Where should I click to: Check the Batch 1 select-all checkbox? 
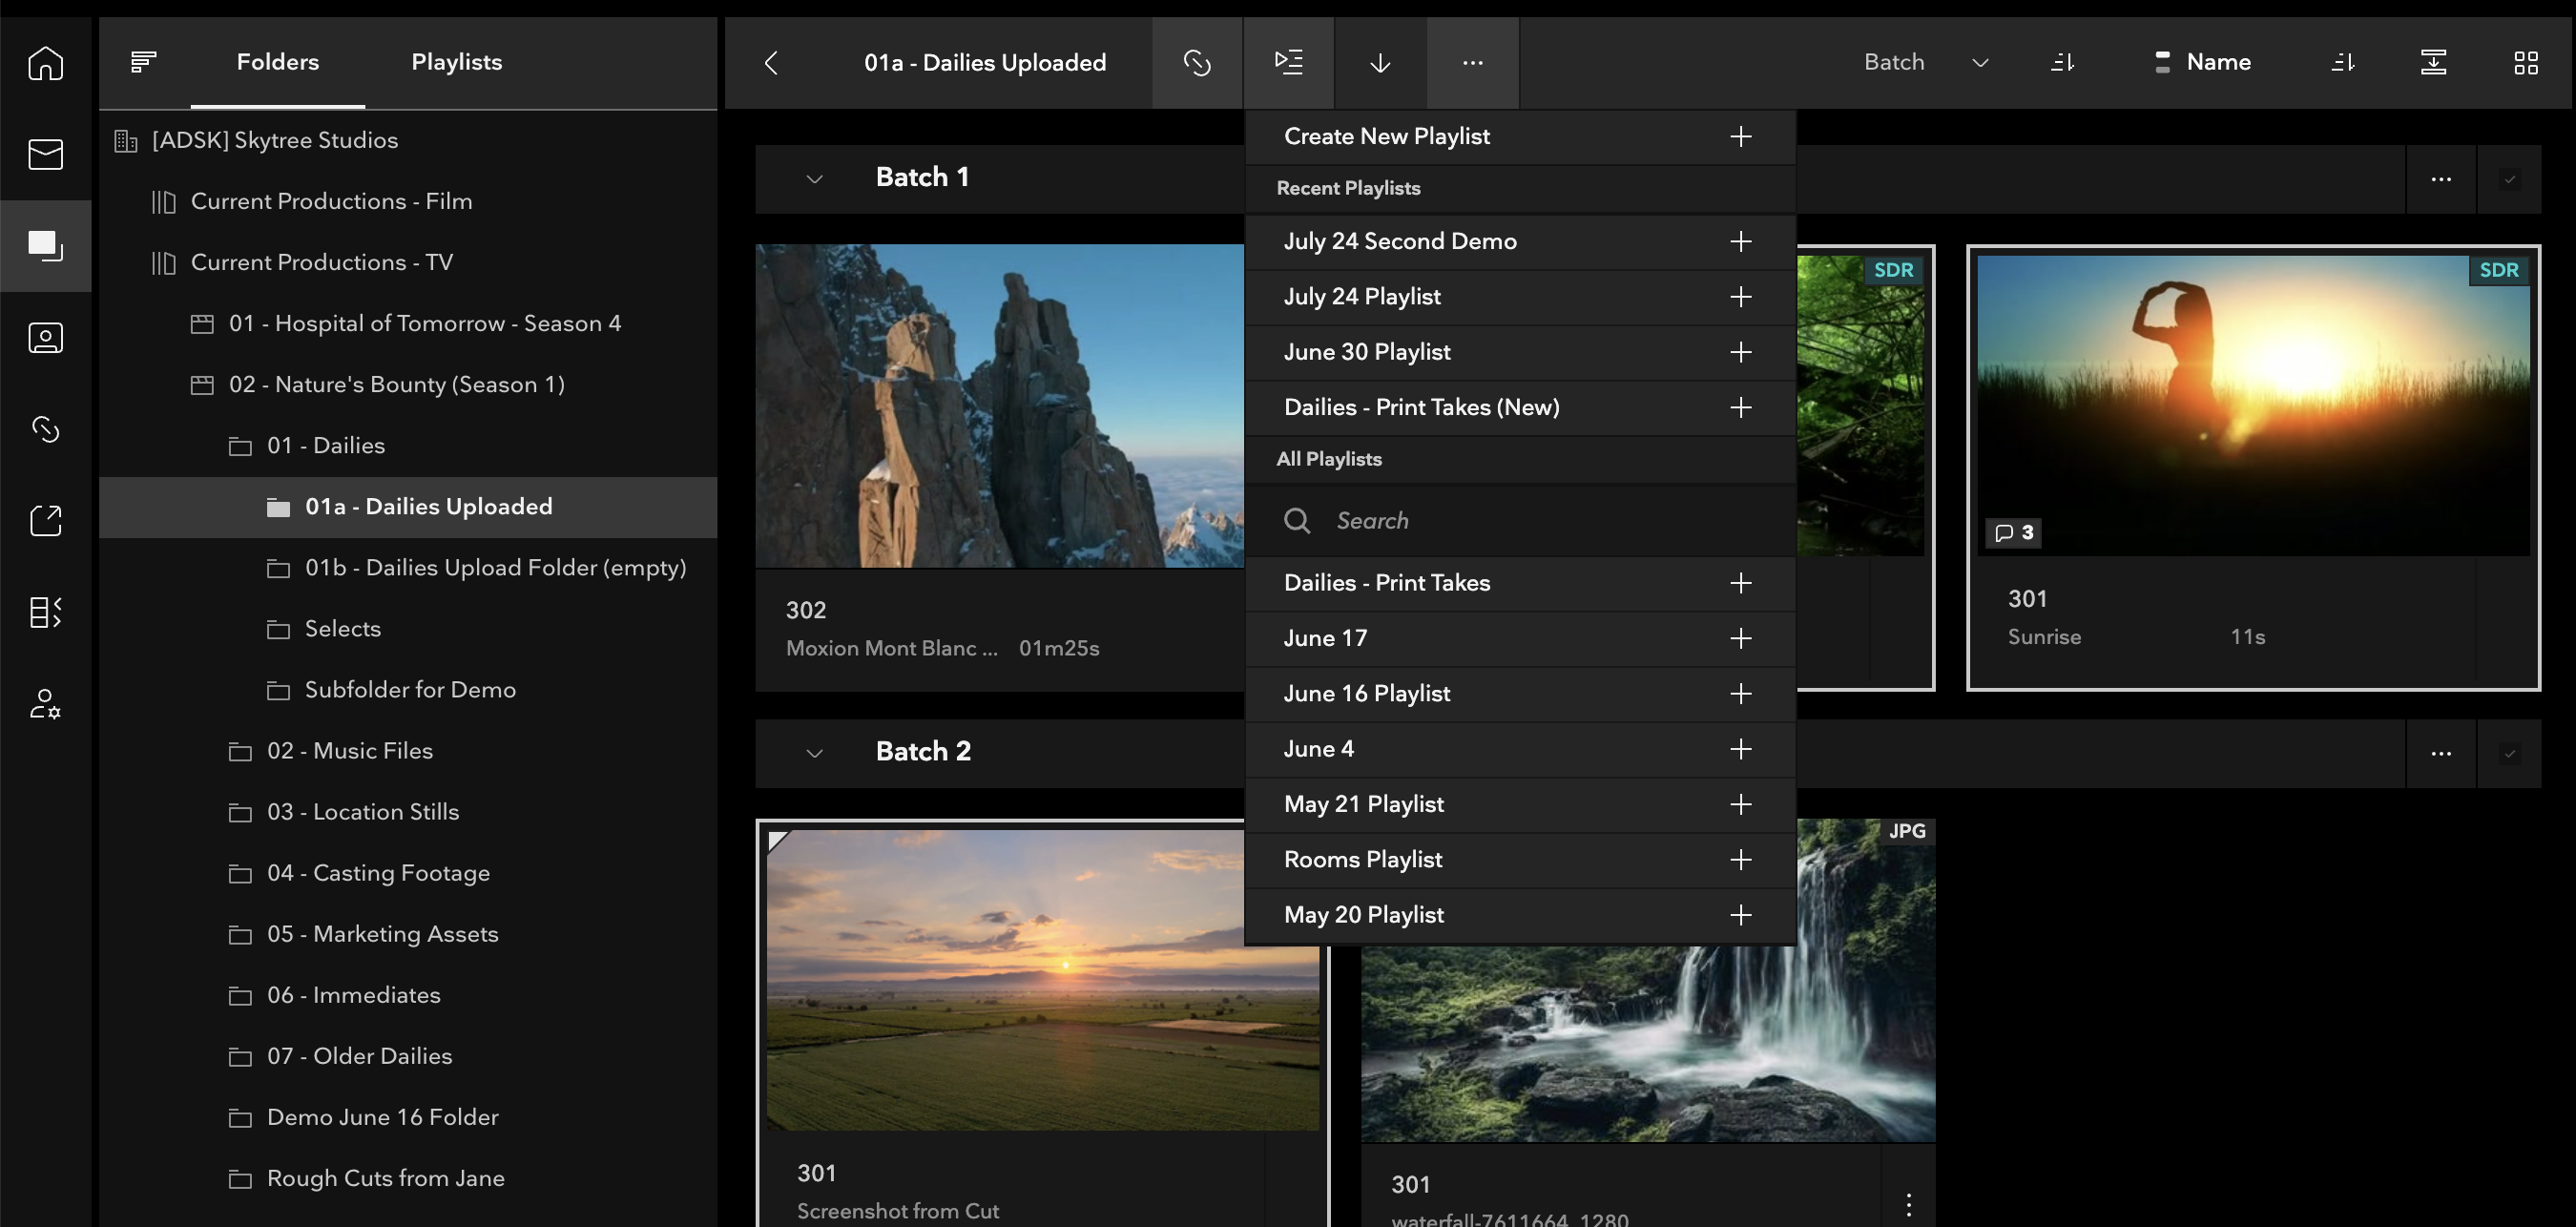(x=2508, y=179)
